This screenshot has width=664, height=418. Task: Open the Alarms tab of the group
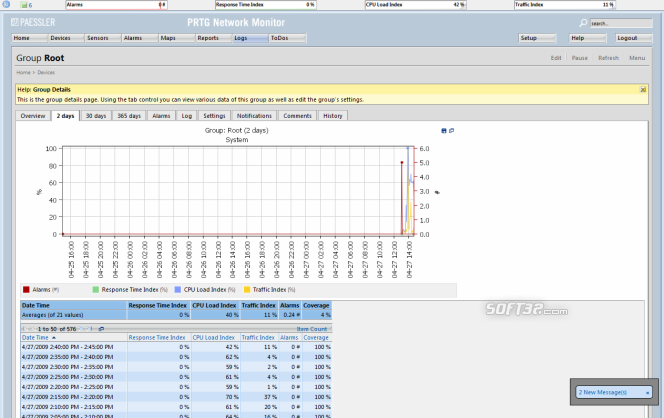[x=161, y=116]
